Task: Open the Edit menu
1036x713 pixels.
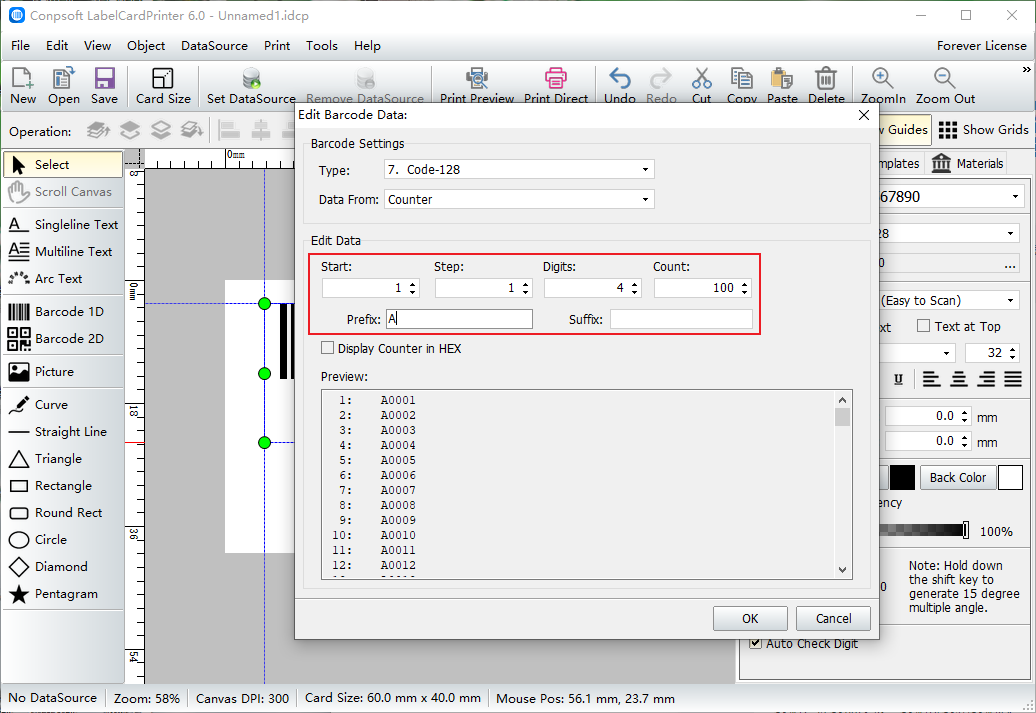Action: click(x=57, y=46)
